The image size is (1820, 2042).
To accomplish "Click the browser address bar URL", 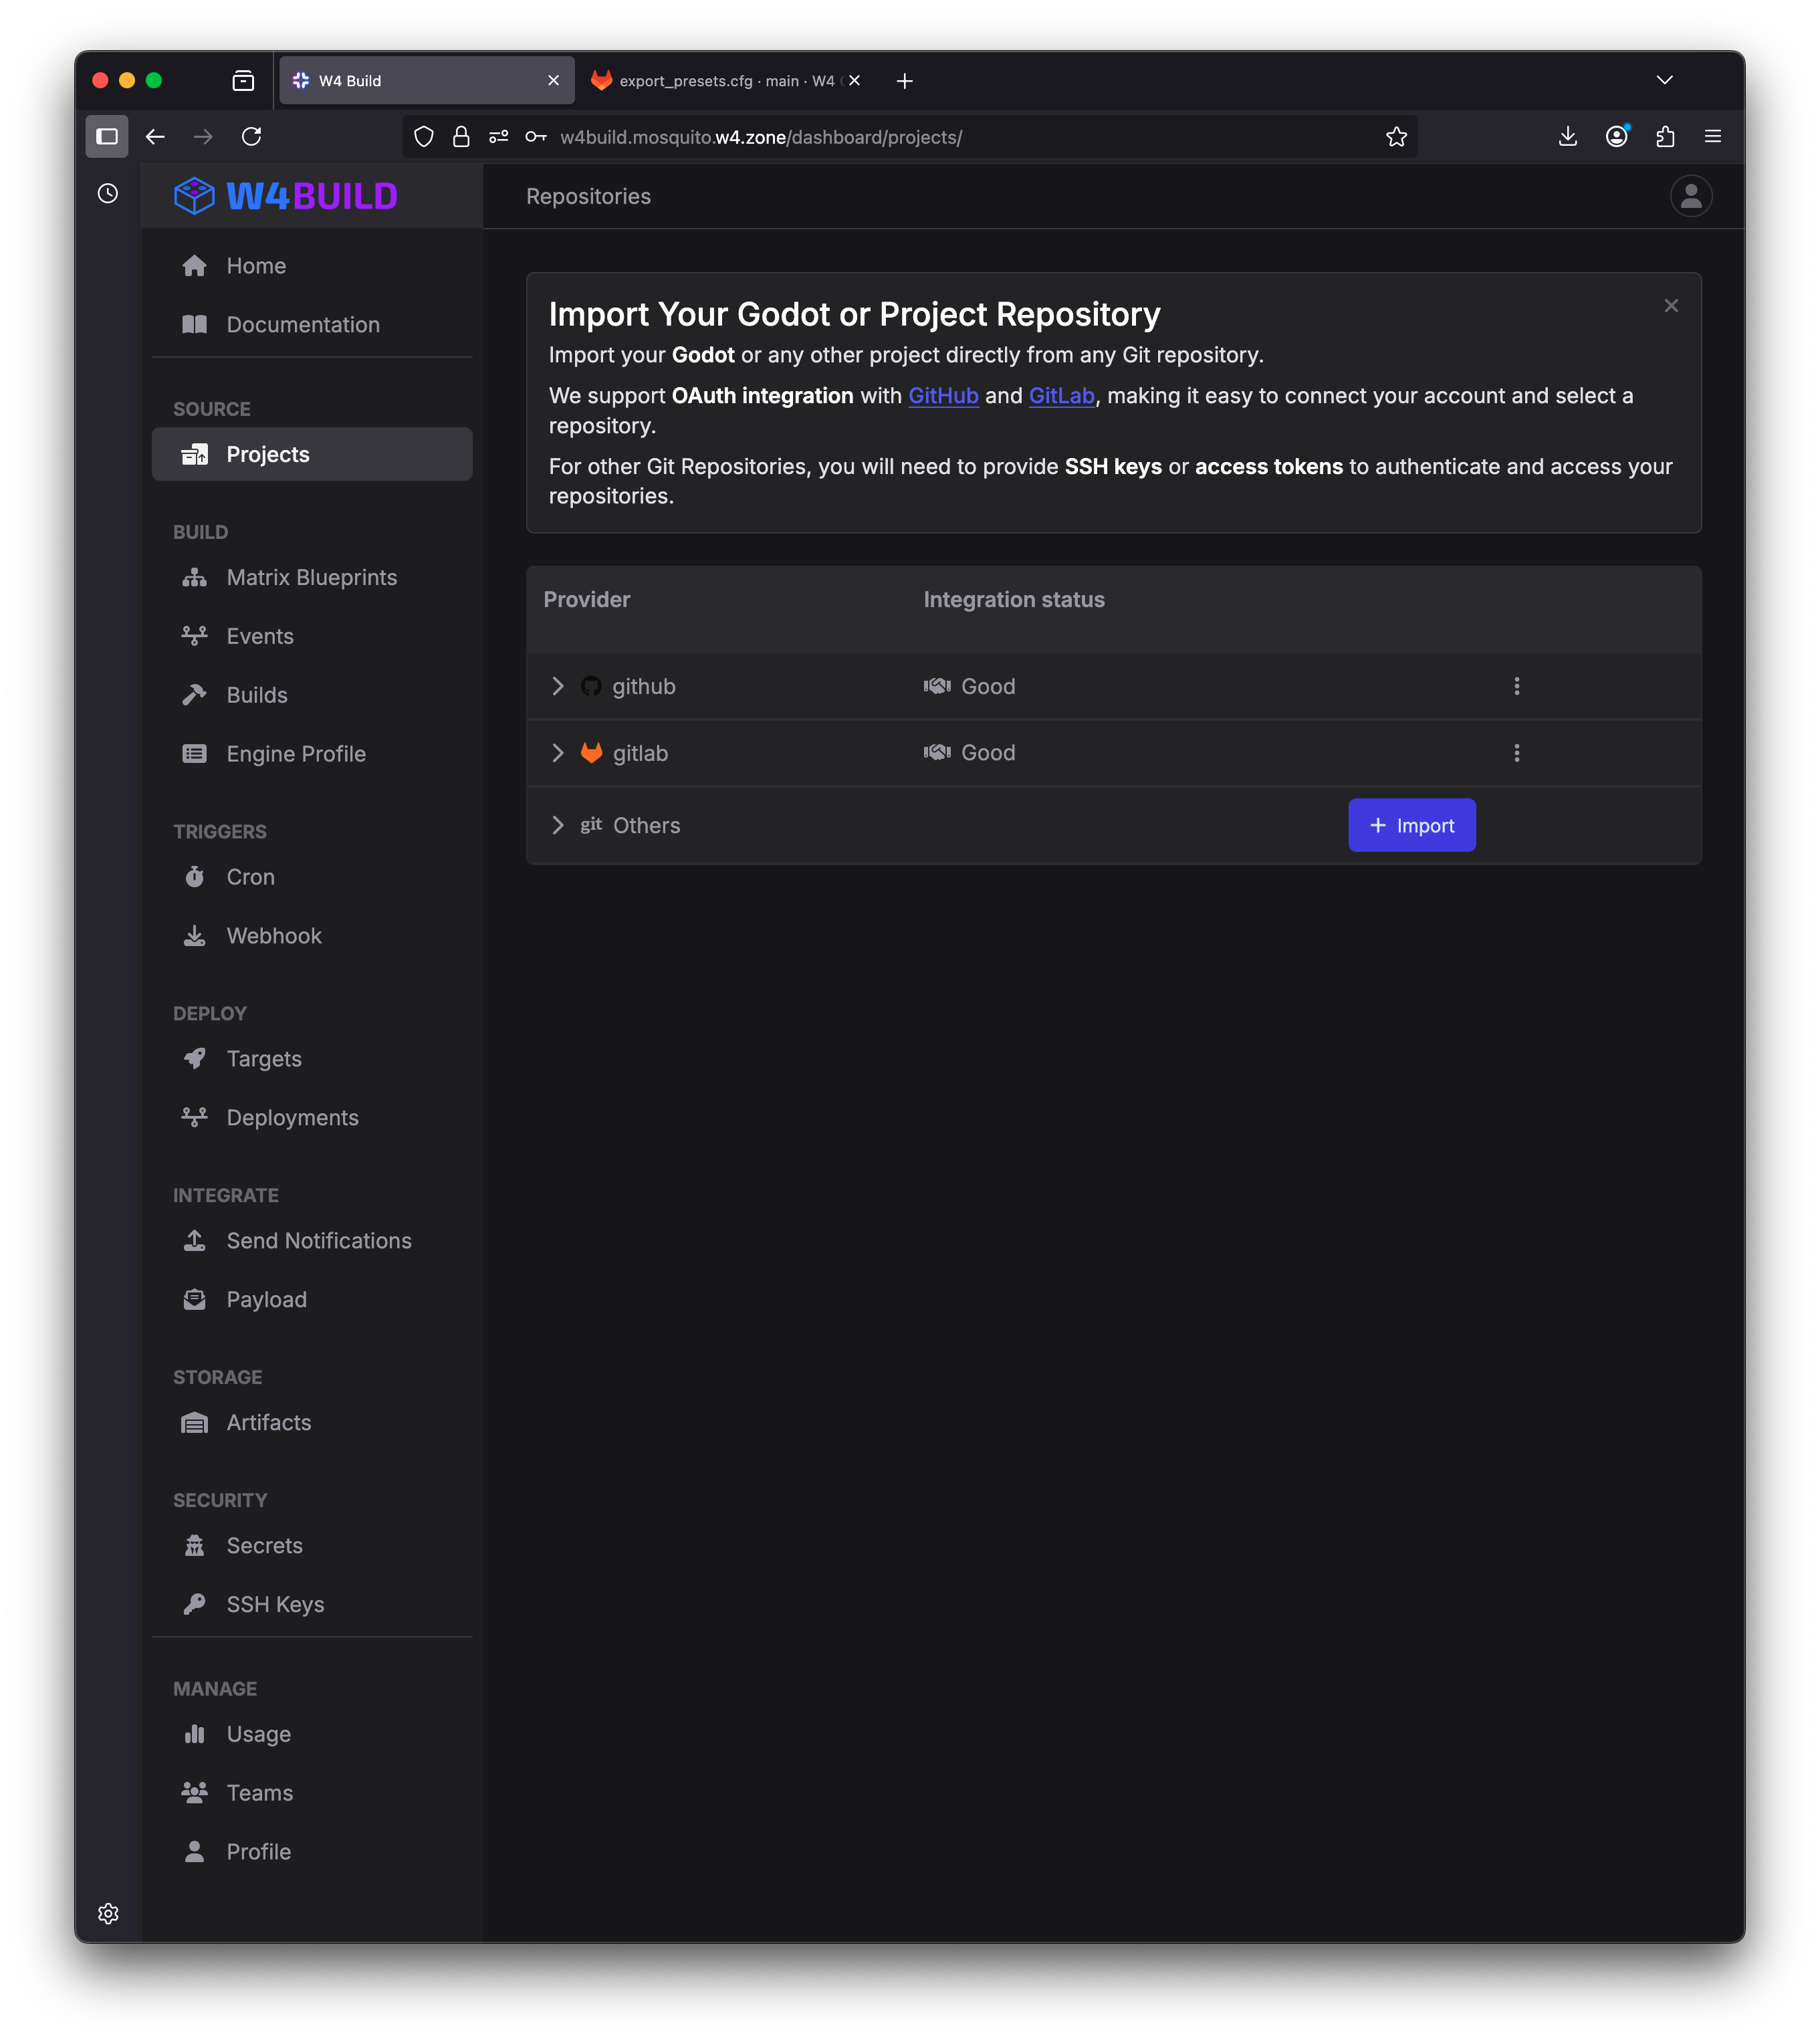I will click(760, 137).
